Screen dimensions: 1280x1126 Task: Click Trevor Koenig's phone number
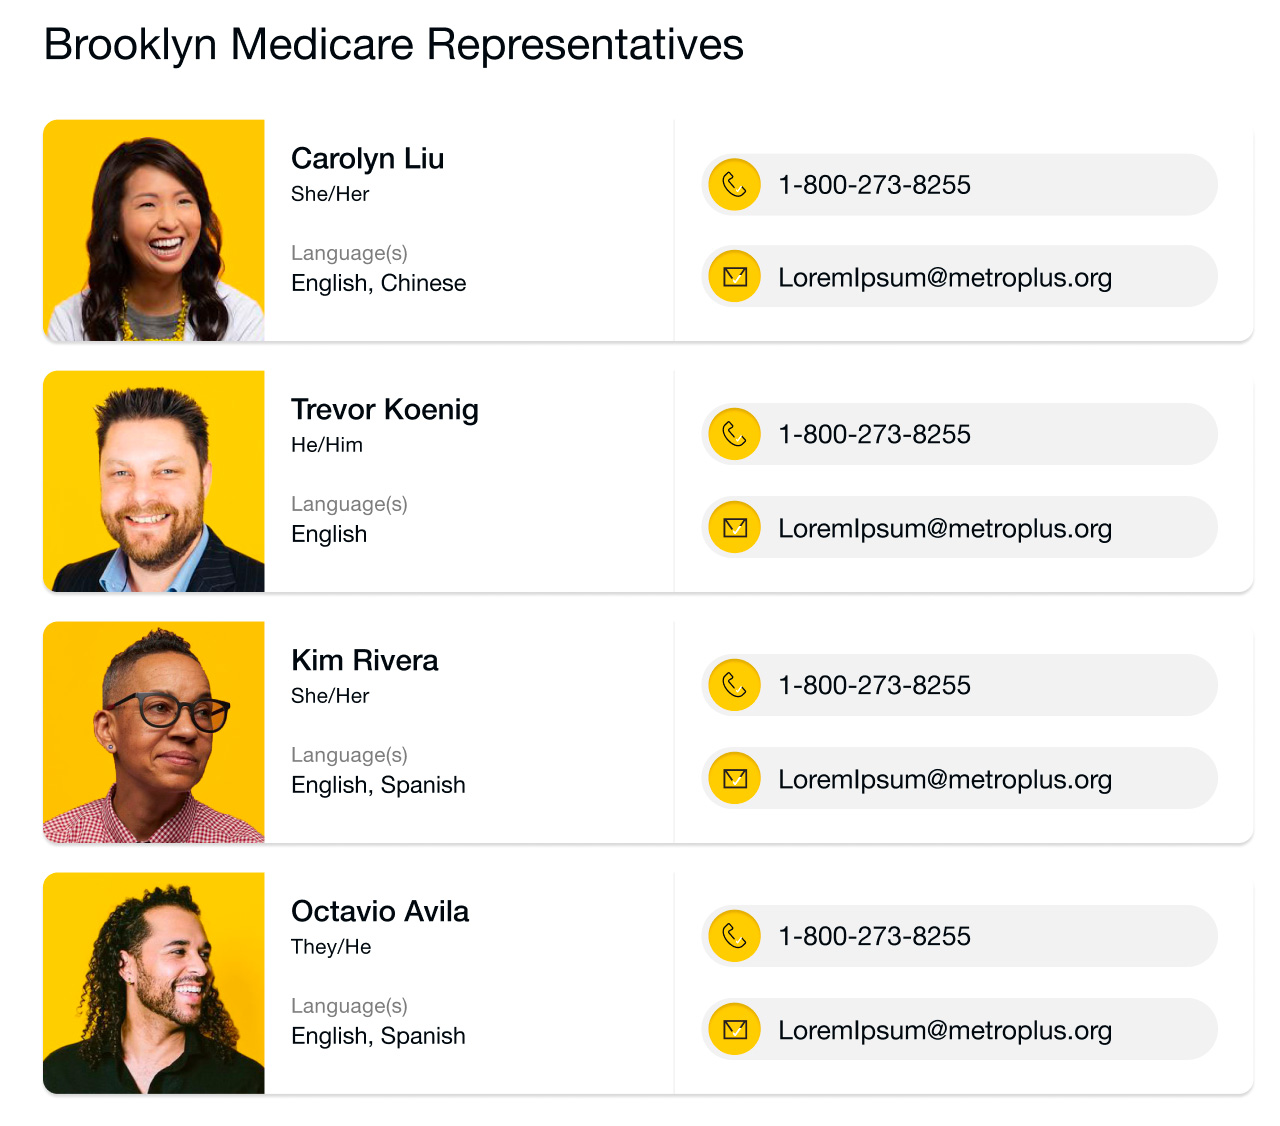click(x=874, y=434)
